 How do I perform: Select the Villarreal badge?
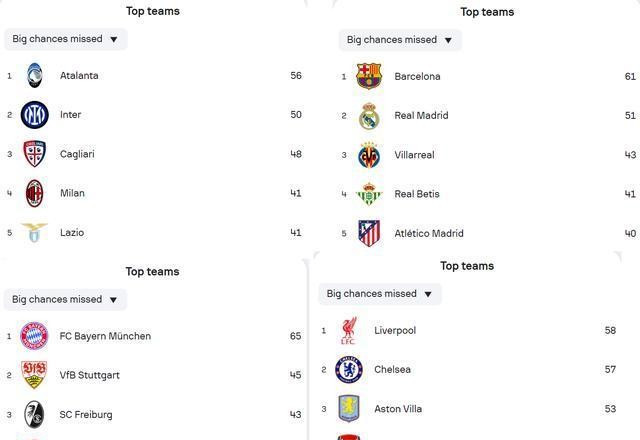369,155
